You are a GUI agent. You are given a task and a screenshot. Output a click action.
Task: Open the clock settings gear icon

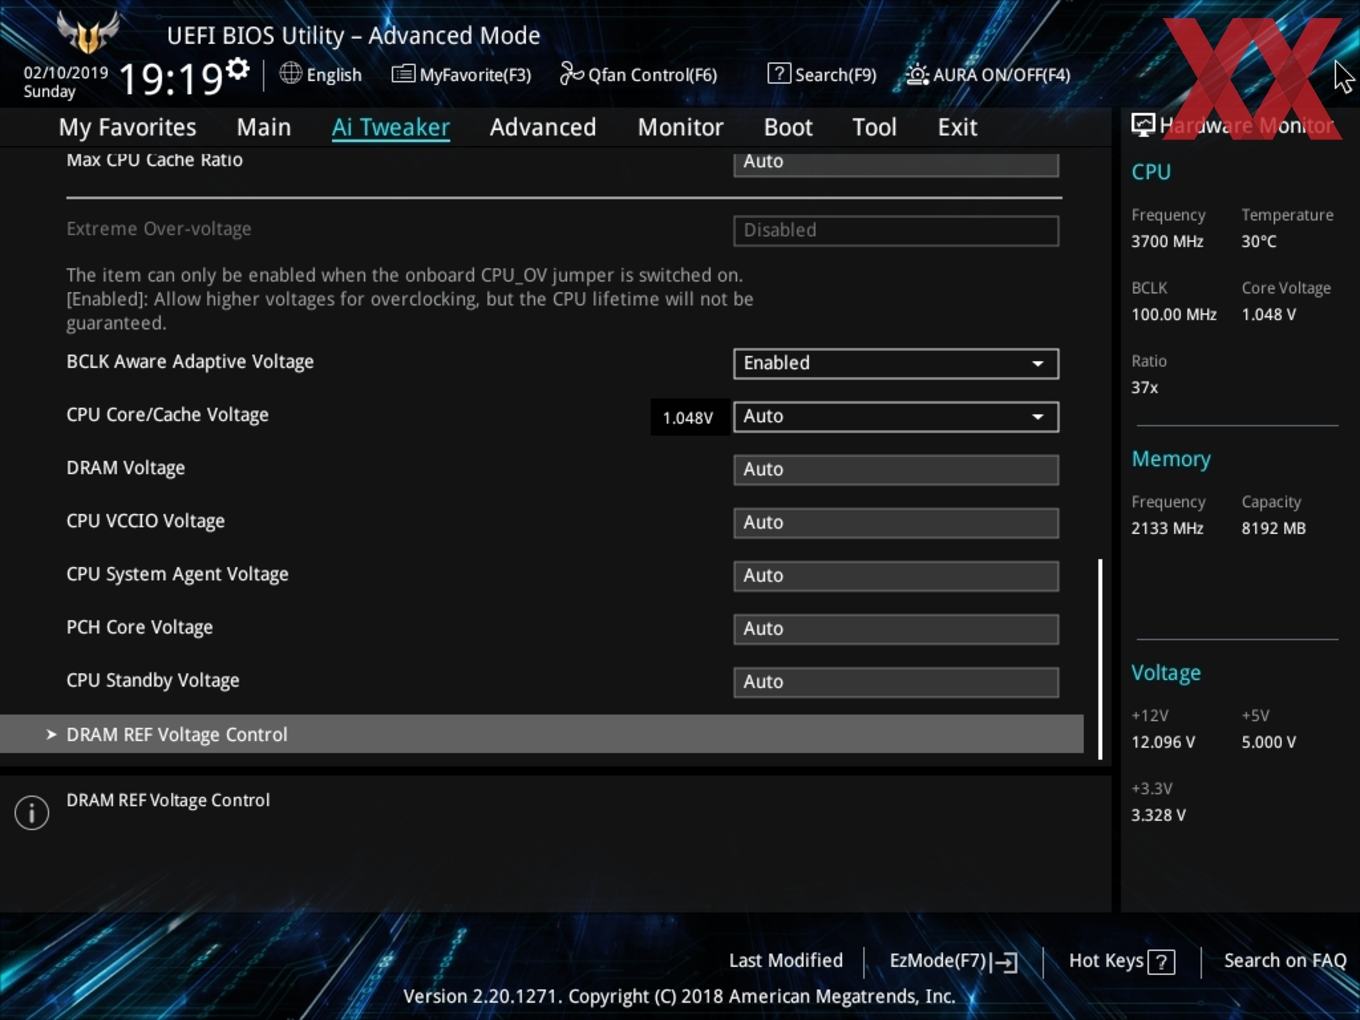tap(237, 69)
